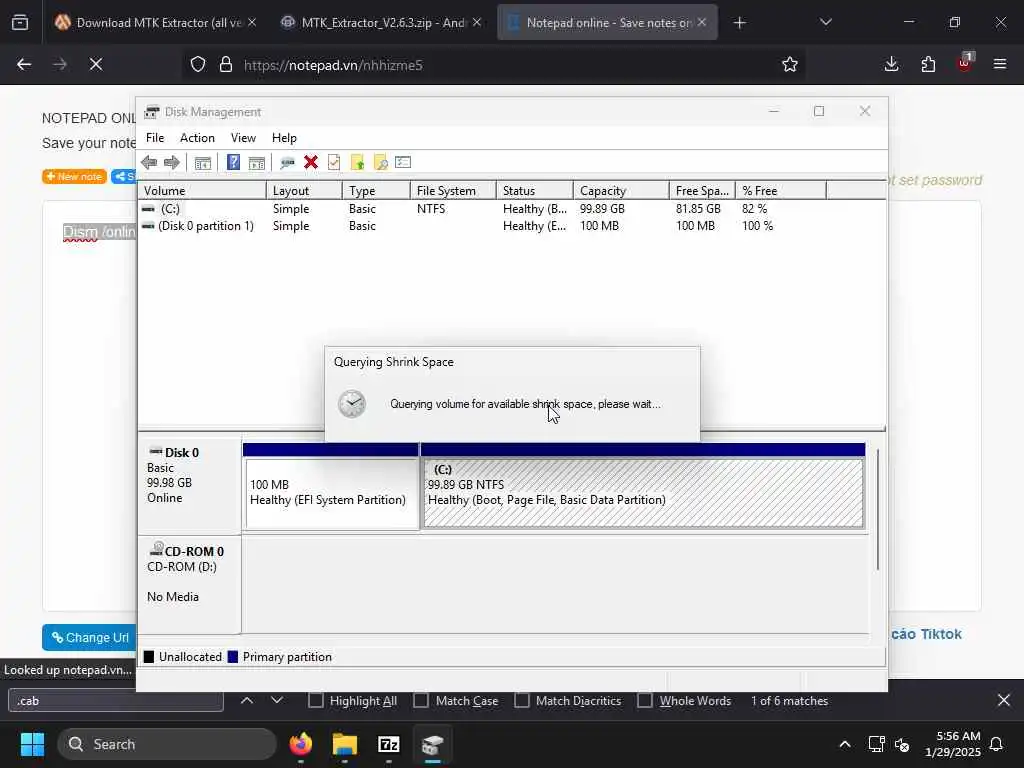
Task: Click the Windows taskbar Search box
Action: [167, 744]
